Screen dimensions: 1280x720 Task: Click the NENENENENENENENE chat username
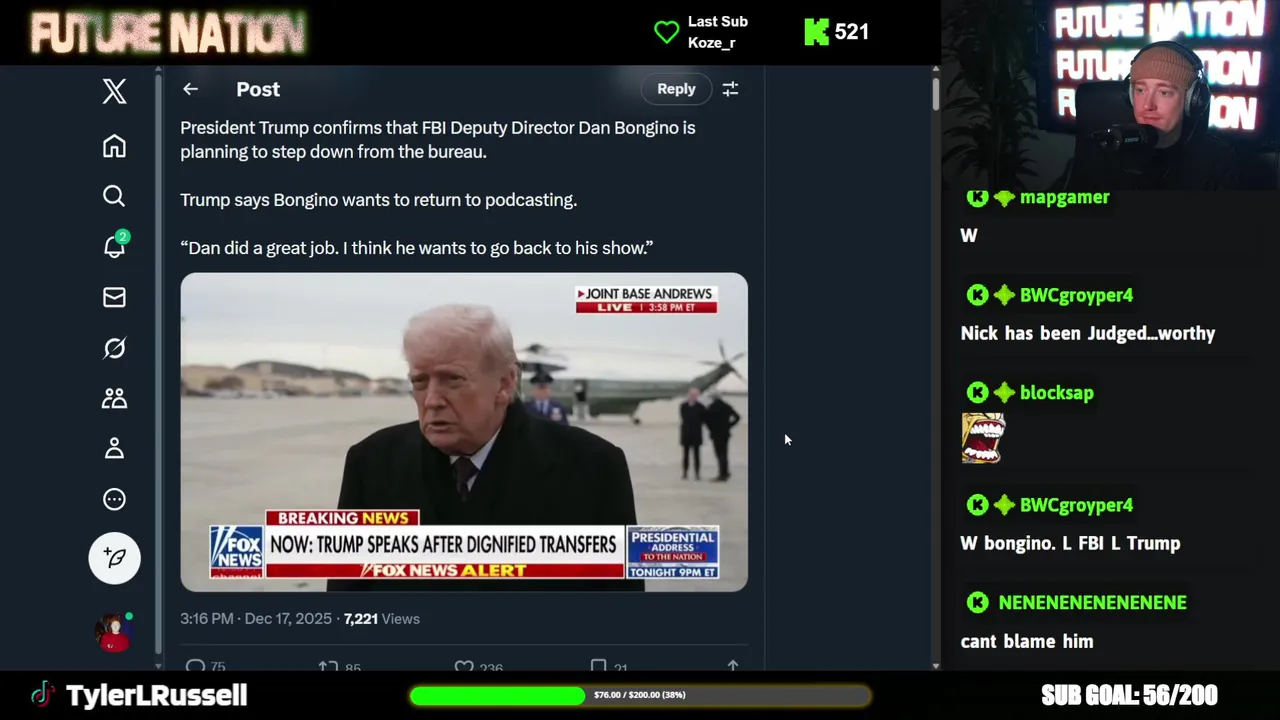[1092, 603]
